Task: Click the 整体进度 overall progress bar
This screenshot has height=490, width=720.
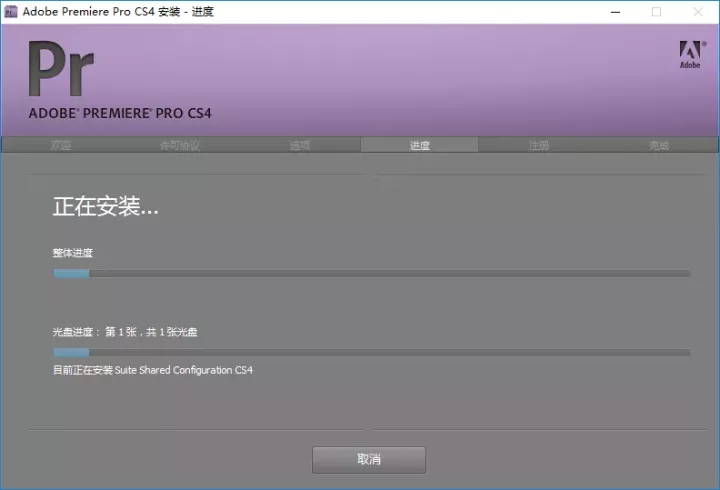Action: tap(371, 273)
